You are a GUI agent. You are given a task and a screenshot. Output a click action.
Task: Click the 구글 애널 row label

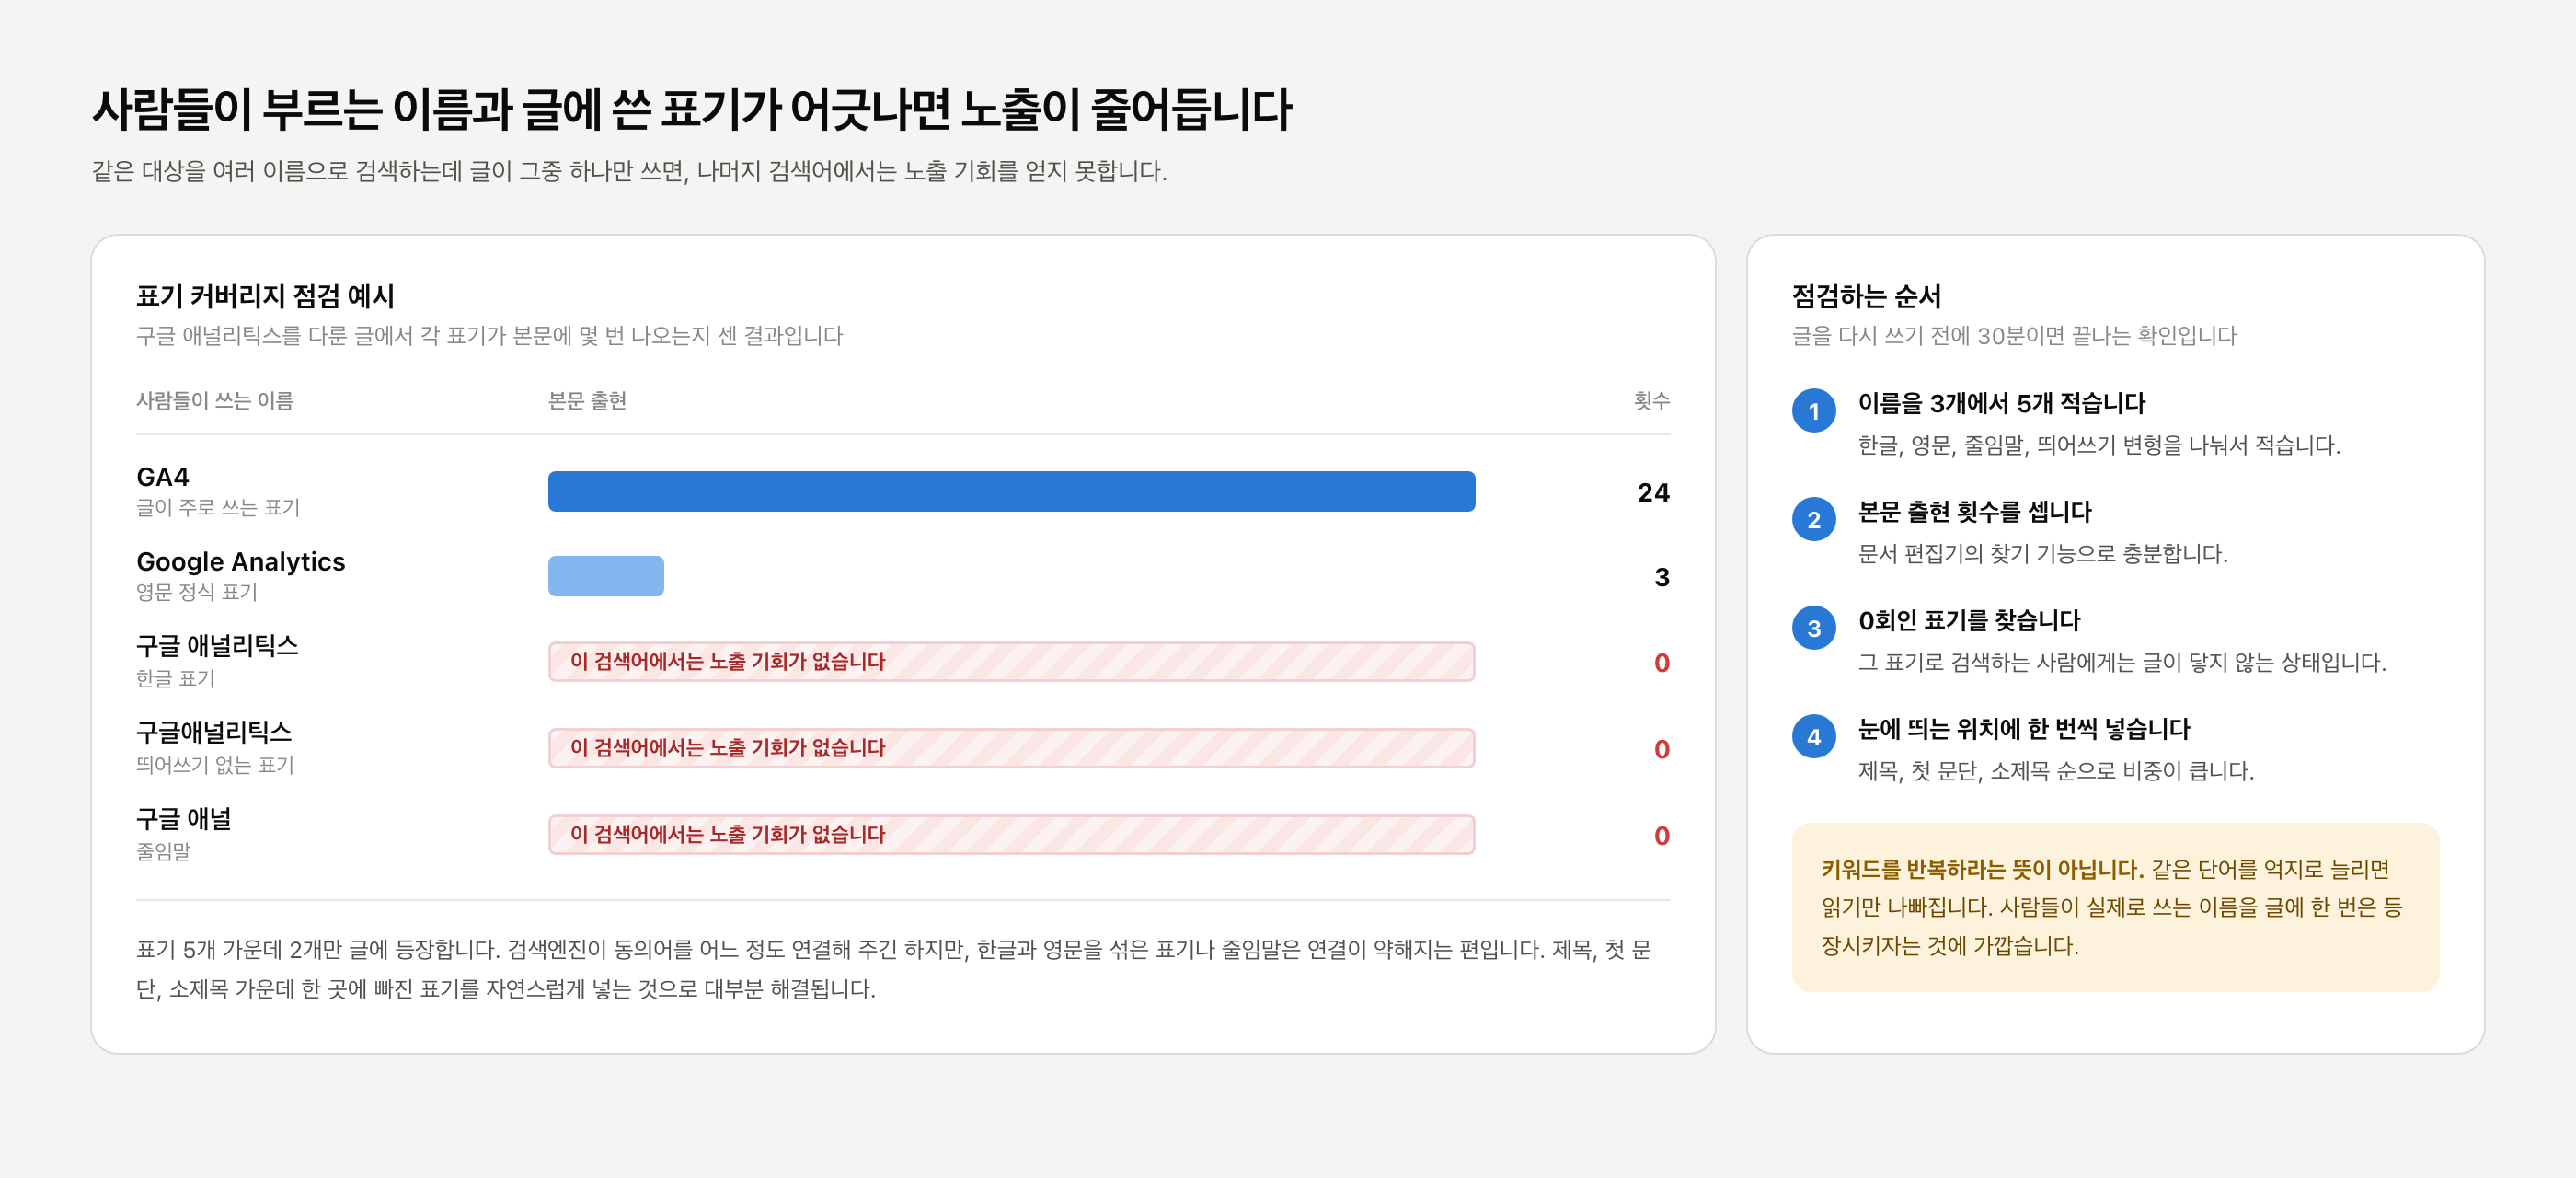click(184, 819)
